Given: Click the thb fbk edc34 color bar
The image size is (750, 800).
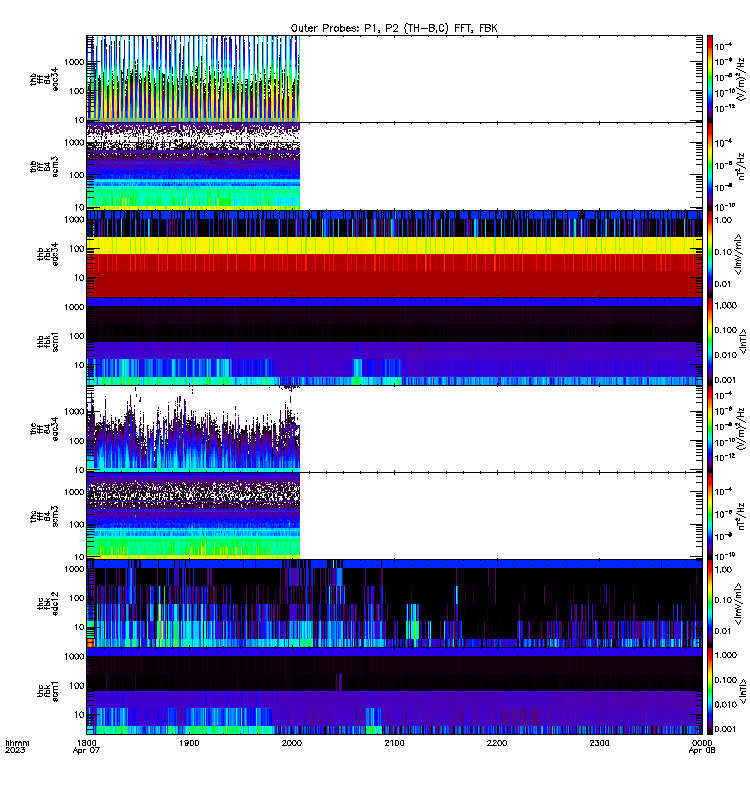Looking at the screenshot, I should coord(710,254).
